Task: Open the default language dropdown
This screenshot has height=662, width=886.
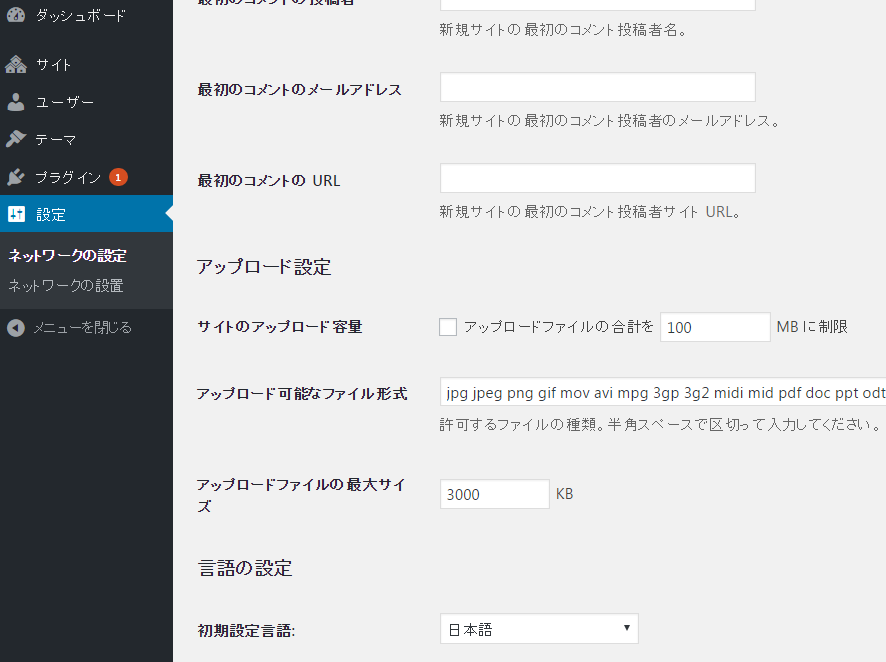Action: click(539, 629)
